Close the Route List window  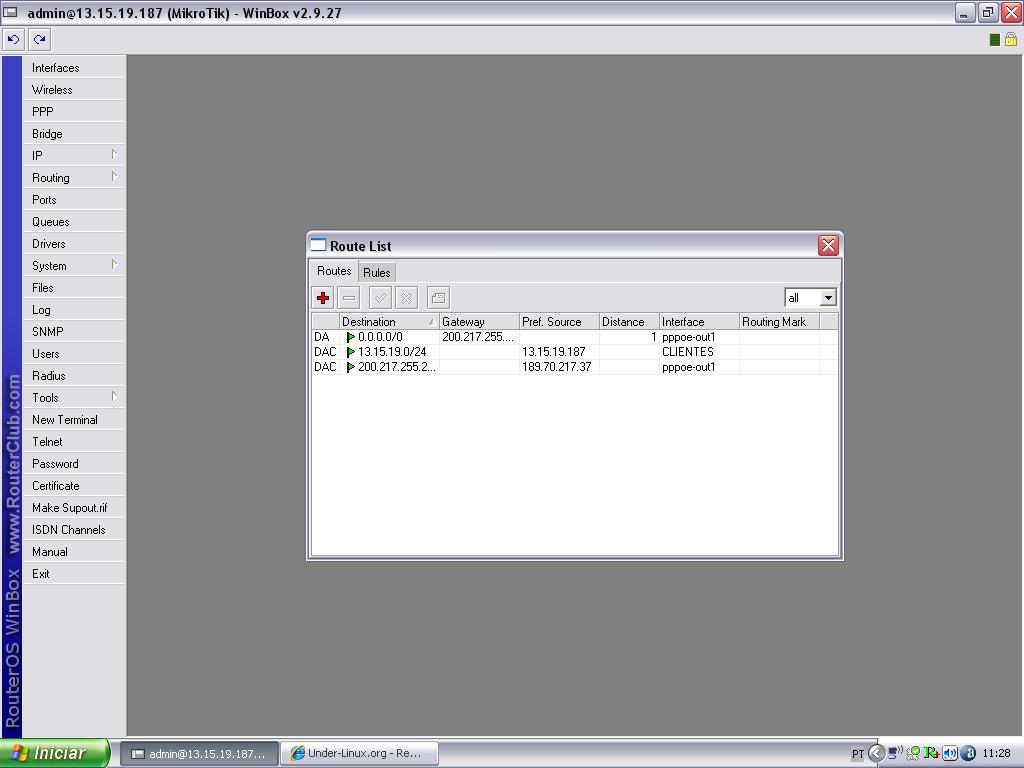pyautogui.click(x=828, y=246)
